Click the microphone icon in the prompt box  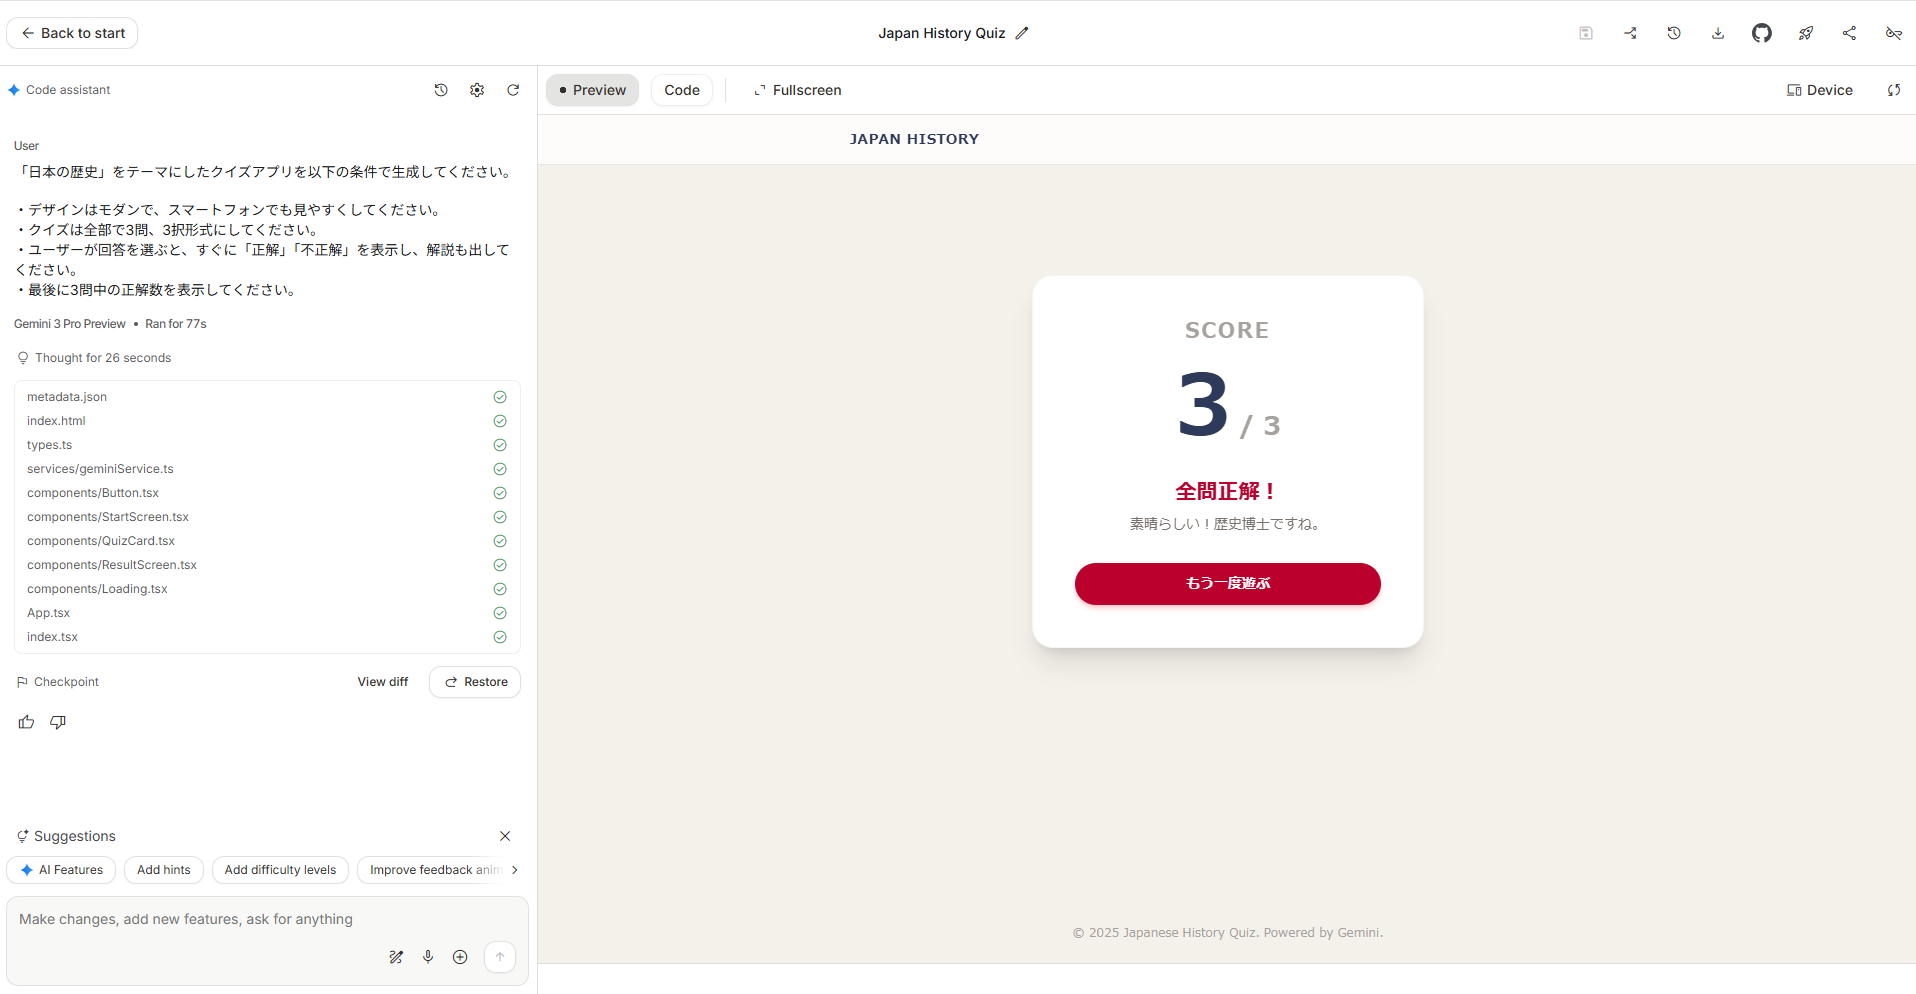428,957
